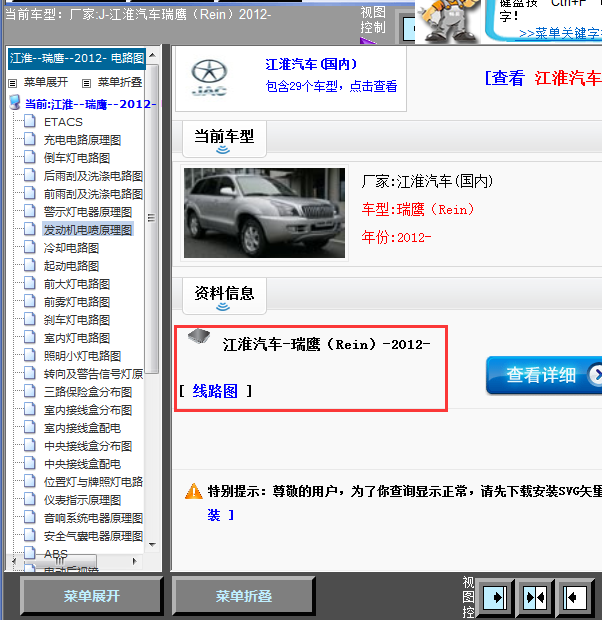Click bottom view control left-arrow icon
The height and width of the screenshot is (620, 602).
click(575, 597)
